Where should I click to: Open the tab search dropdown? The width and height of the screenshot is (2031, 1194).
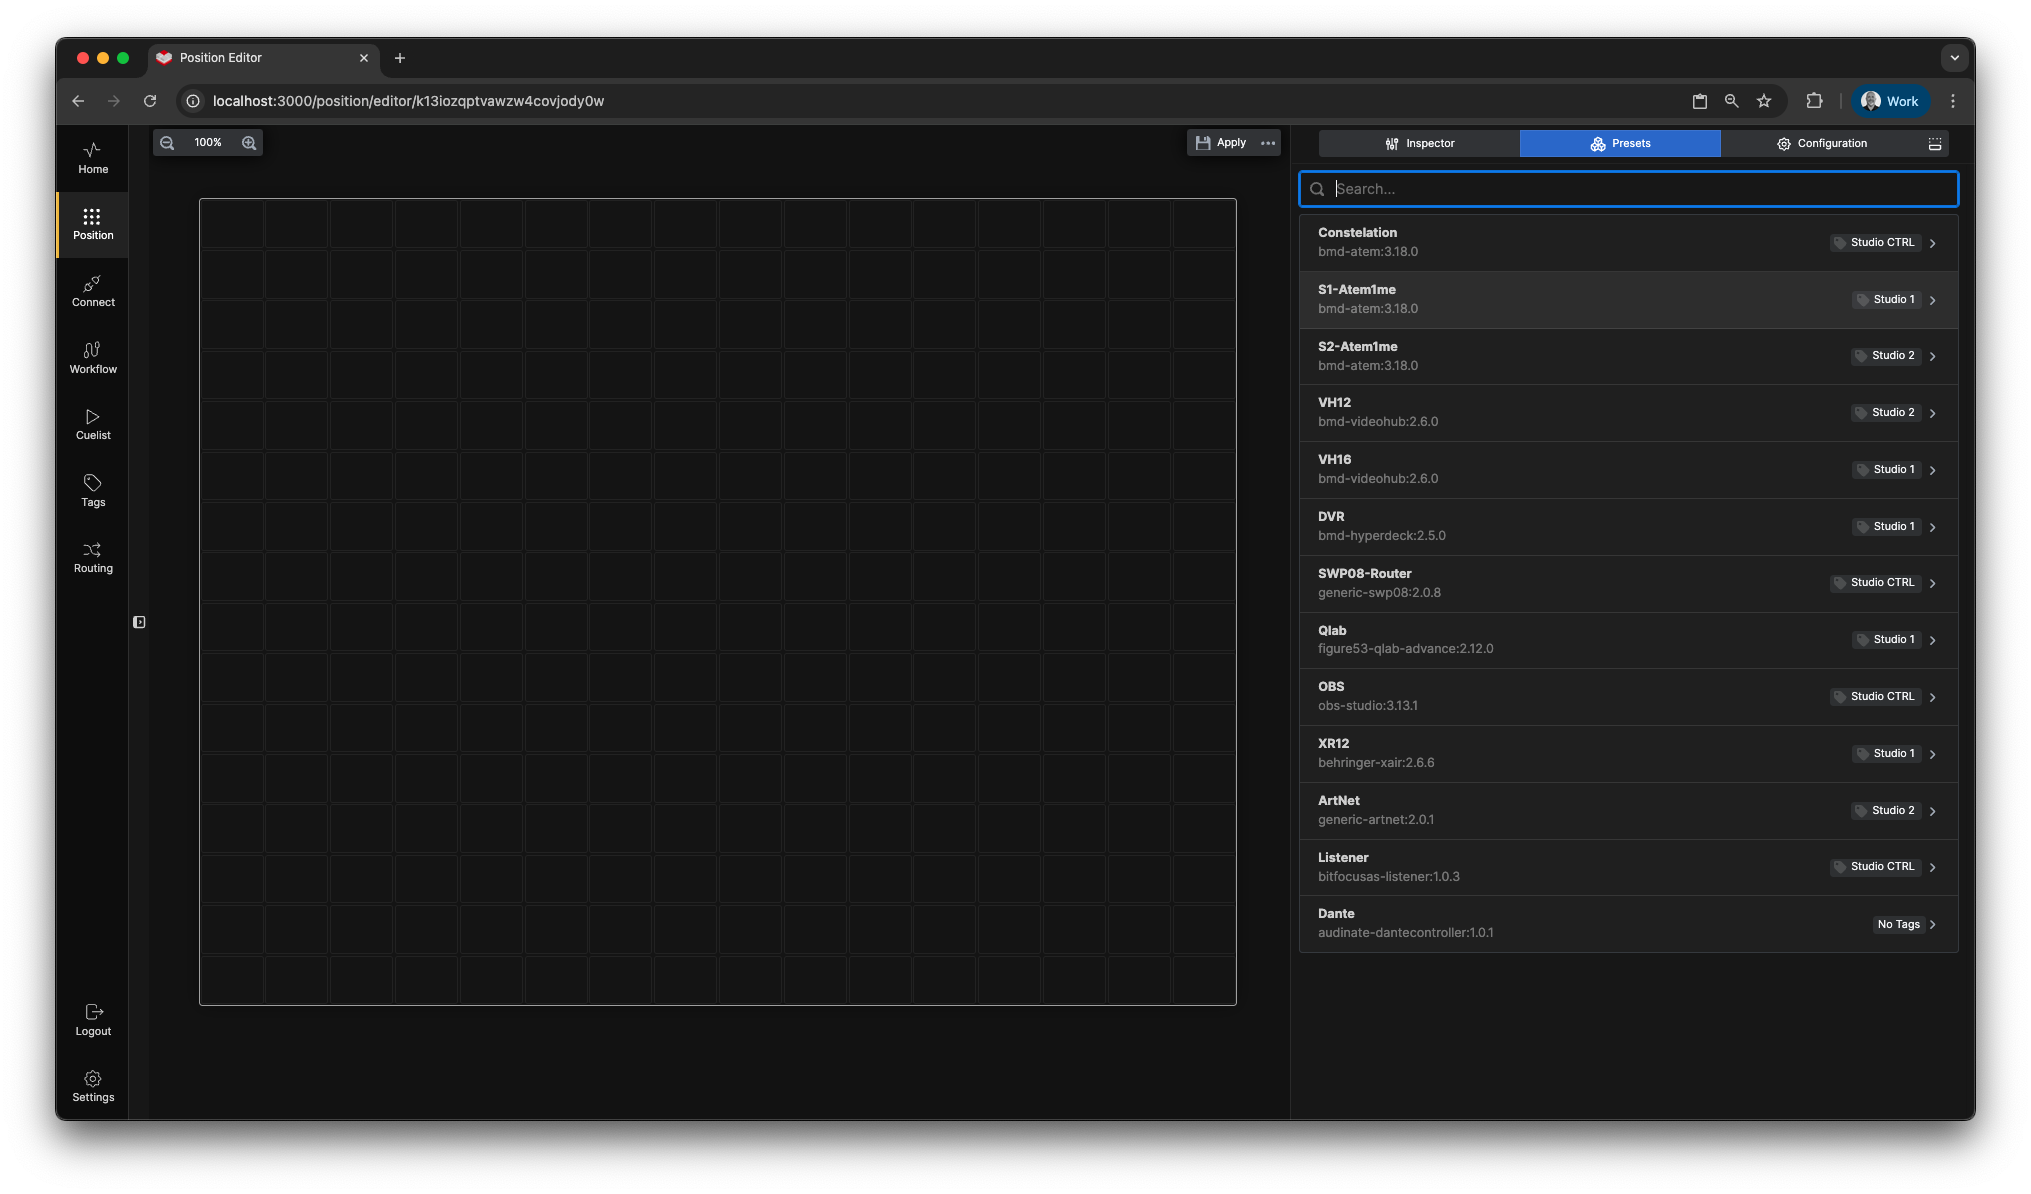[x=1954, y=58]
